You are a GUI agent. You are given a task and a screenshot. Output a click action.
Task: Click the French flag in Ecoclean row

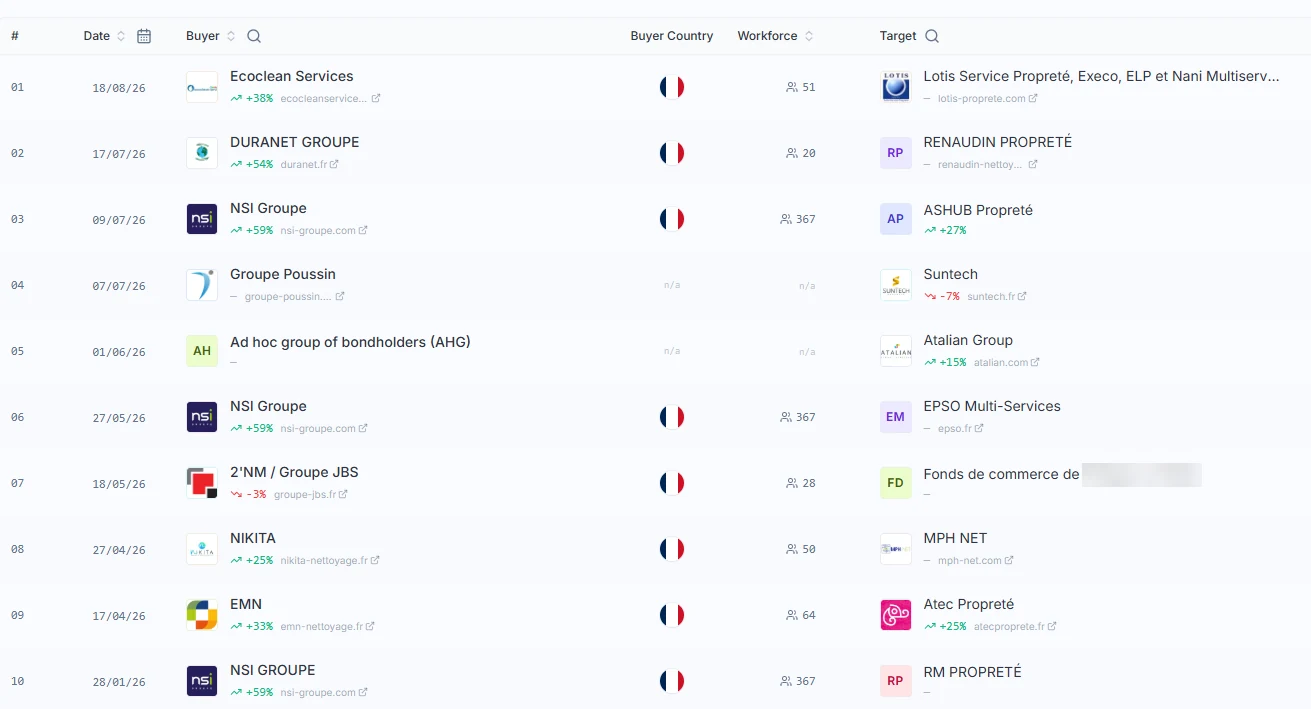(x=672, y=87)
